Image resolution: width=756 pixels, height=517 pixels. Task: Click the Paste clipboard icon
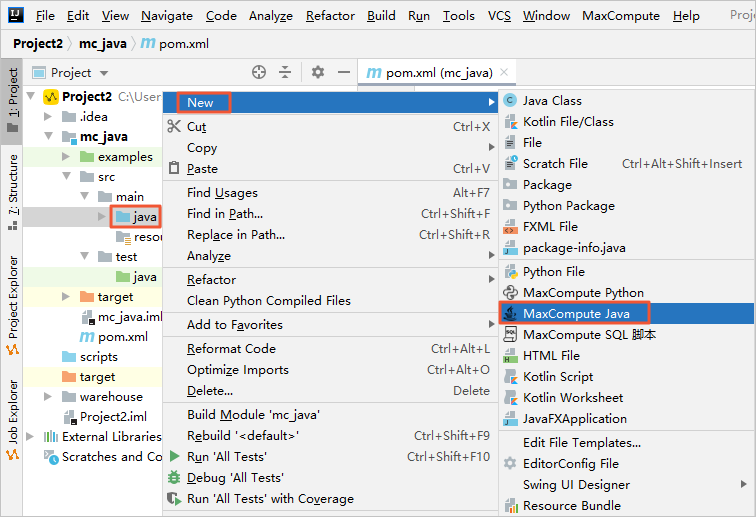(174, 168)
